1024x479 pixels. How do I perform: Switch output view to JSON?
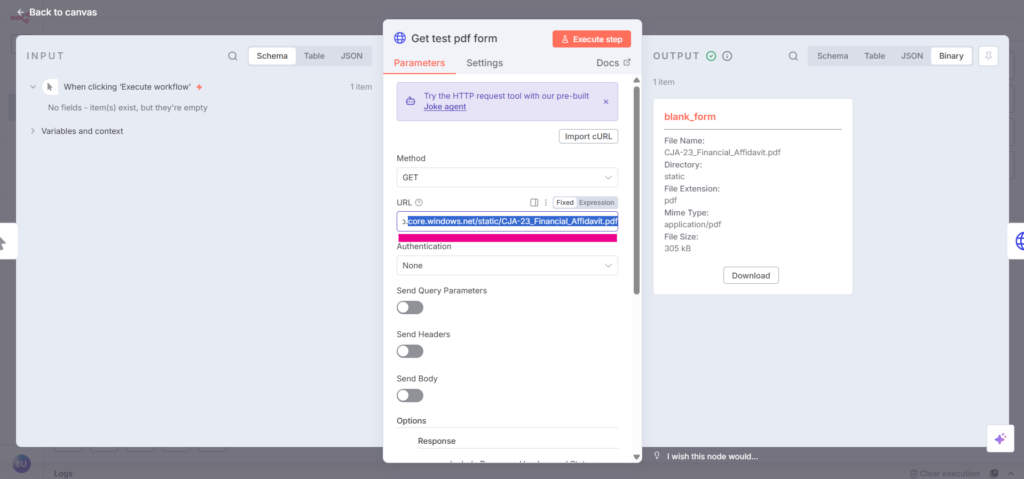point(912,56)
